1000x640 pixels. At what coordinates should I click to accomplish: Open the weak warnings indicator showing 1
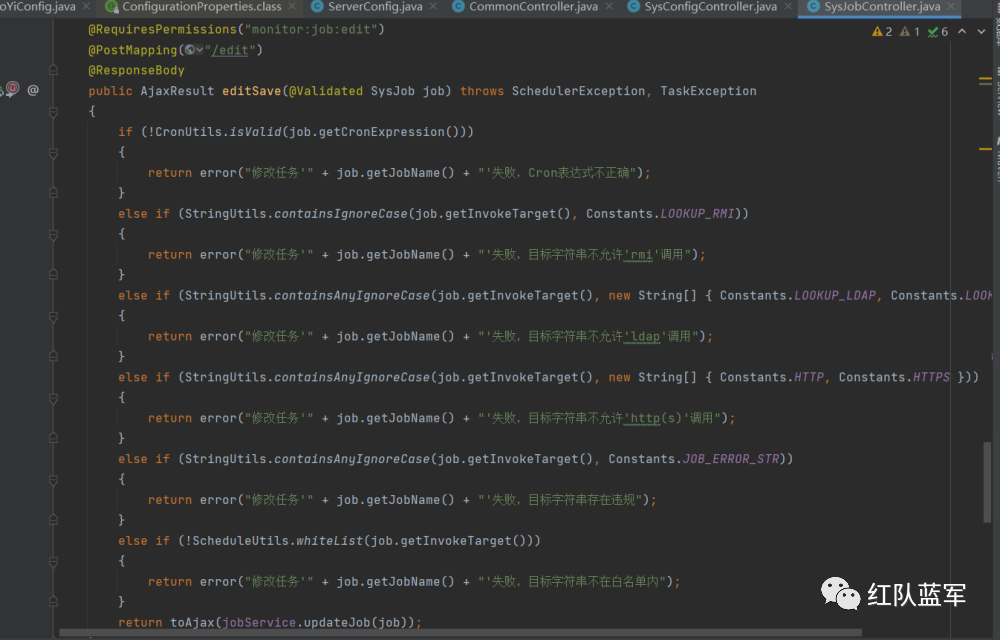(909, 31)
